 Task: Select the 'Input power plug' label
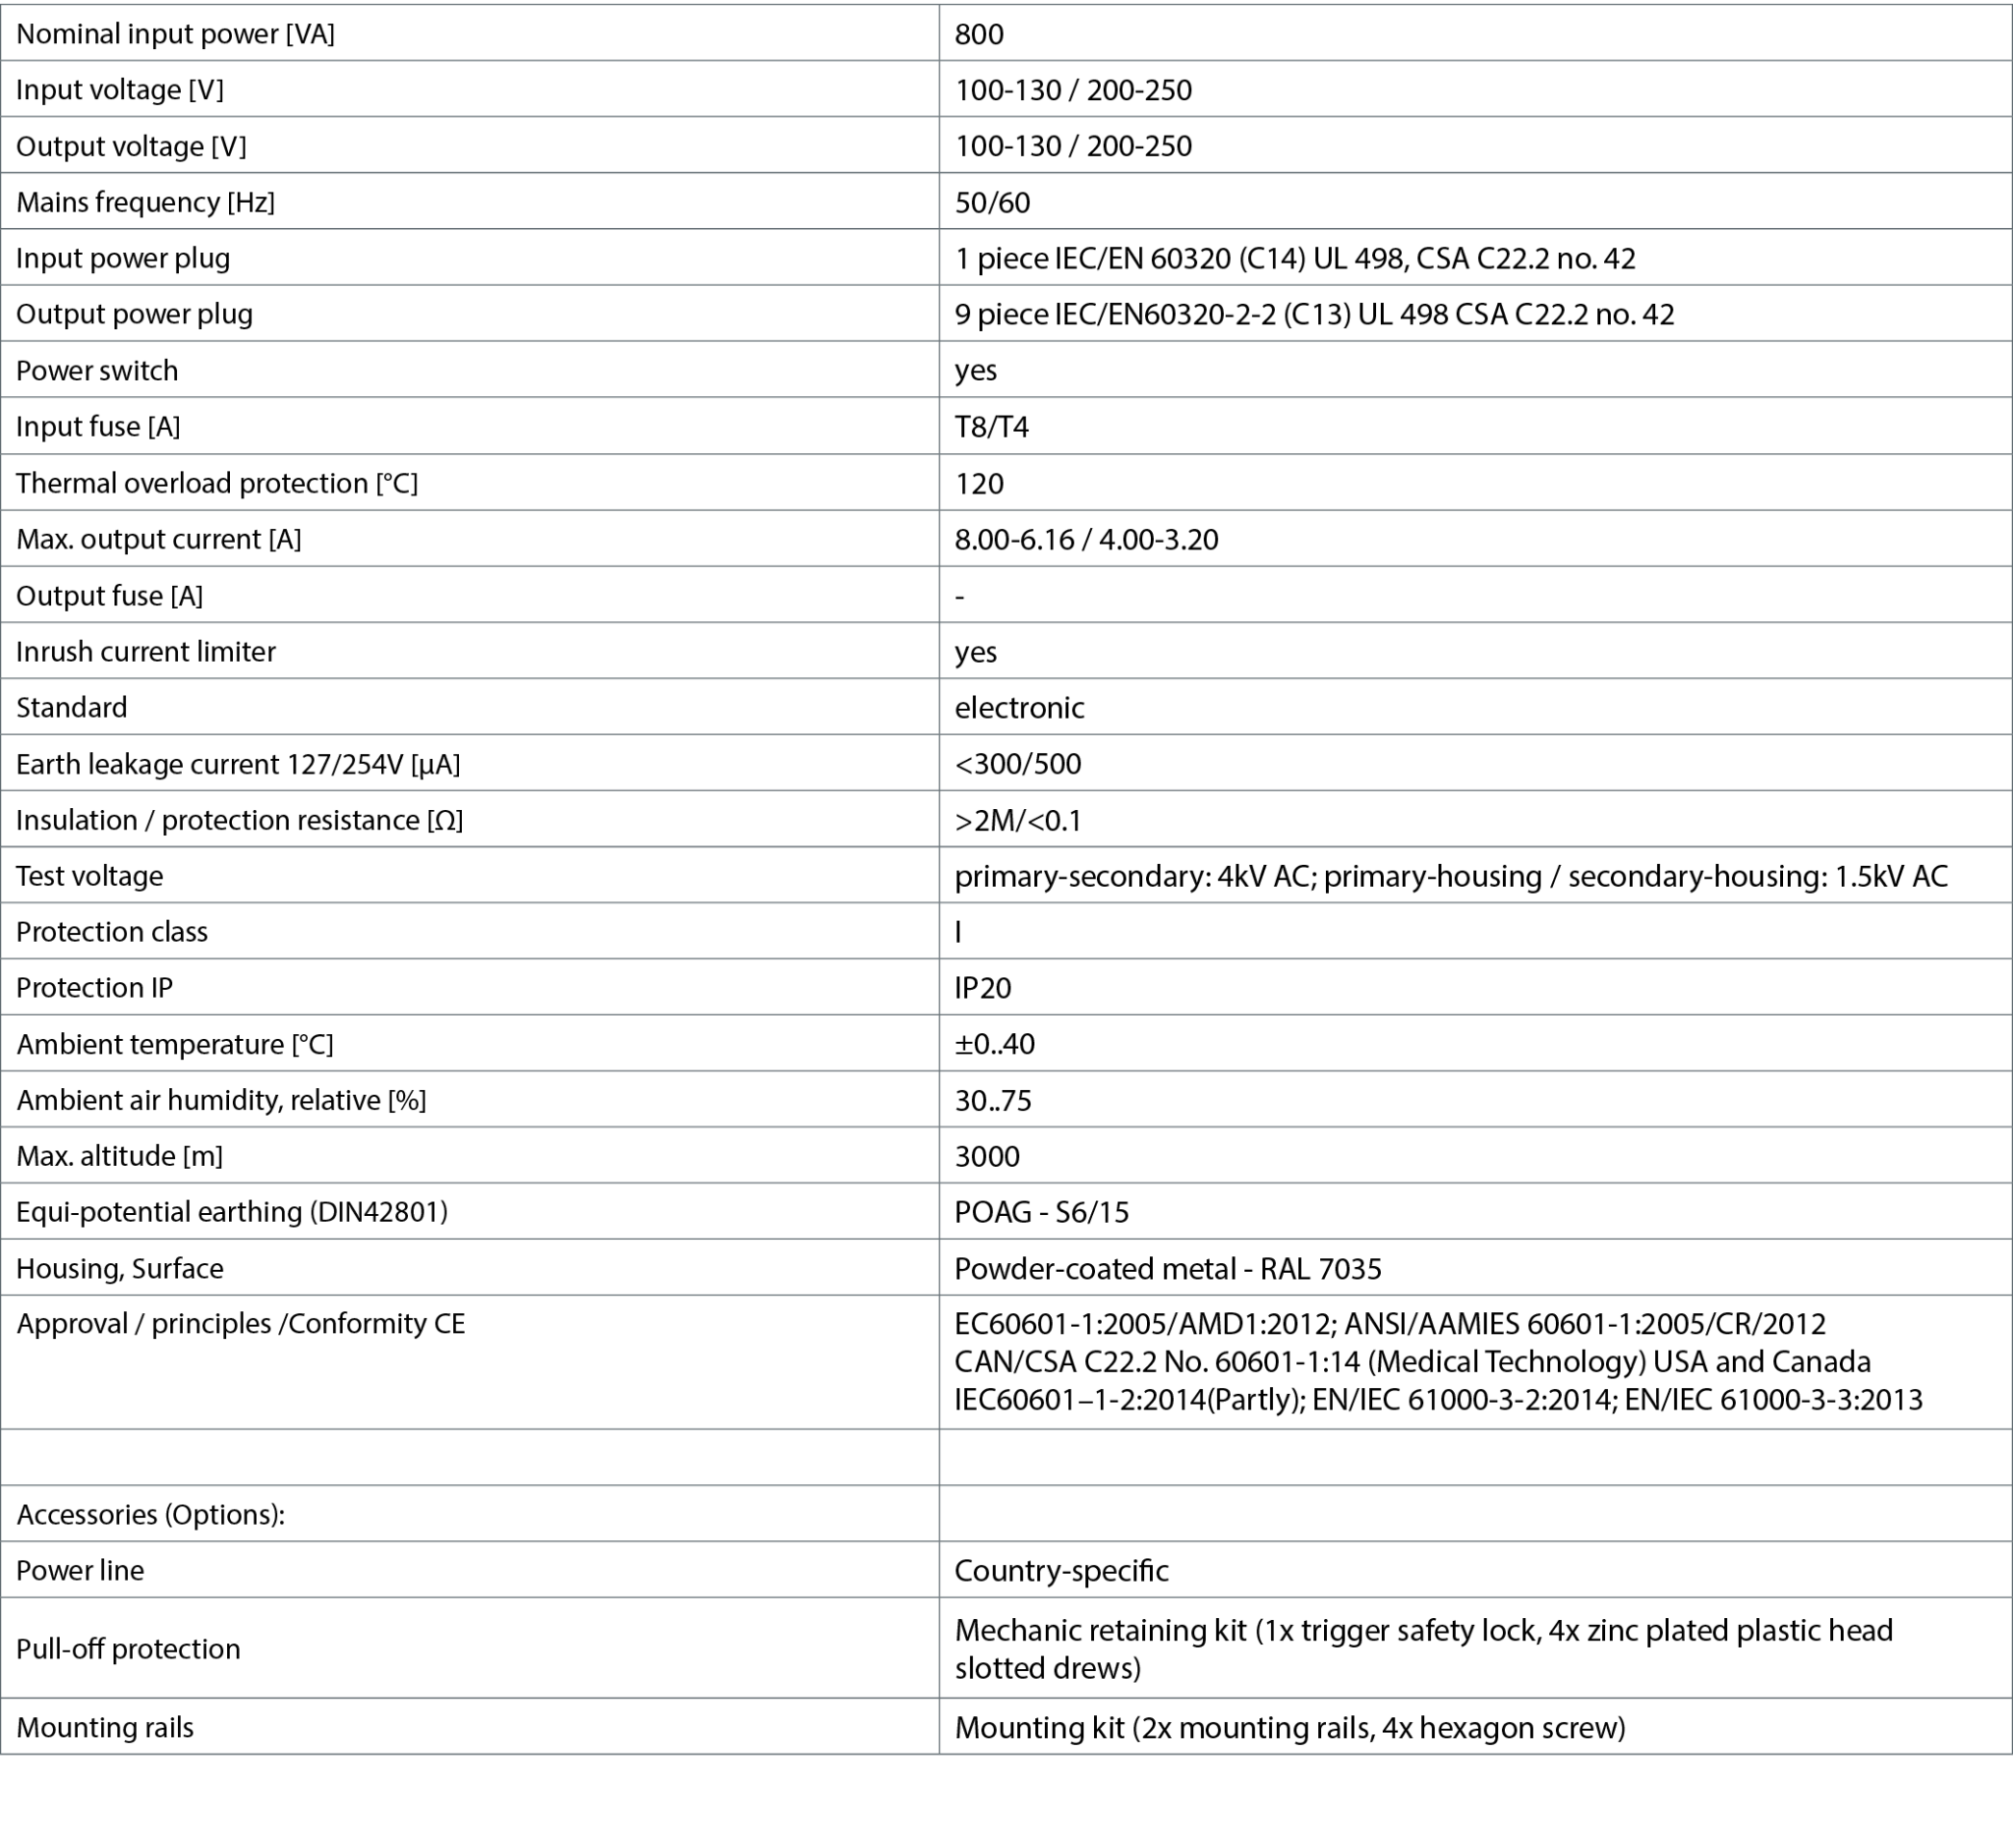(123, 258)
